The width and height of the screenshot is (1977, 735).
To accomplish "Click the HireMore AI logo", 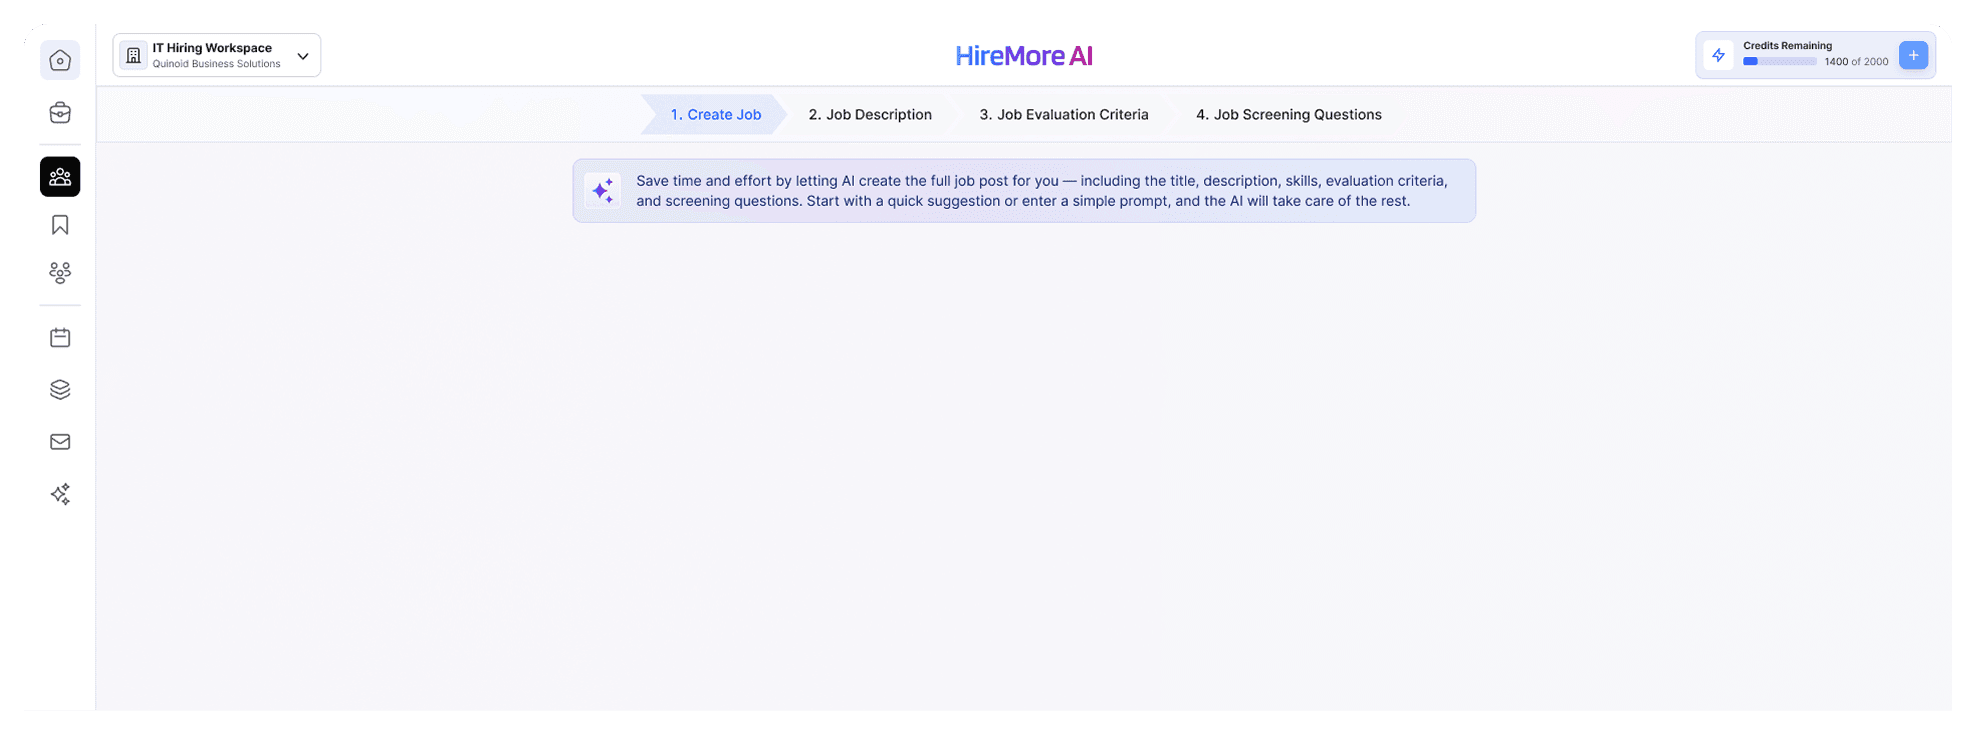I will [1024, 56].
